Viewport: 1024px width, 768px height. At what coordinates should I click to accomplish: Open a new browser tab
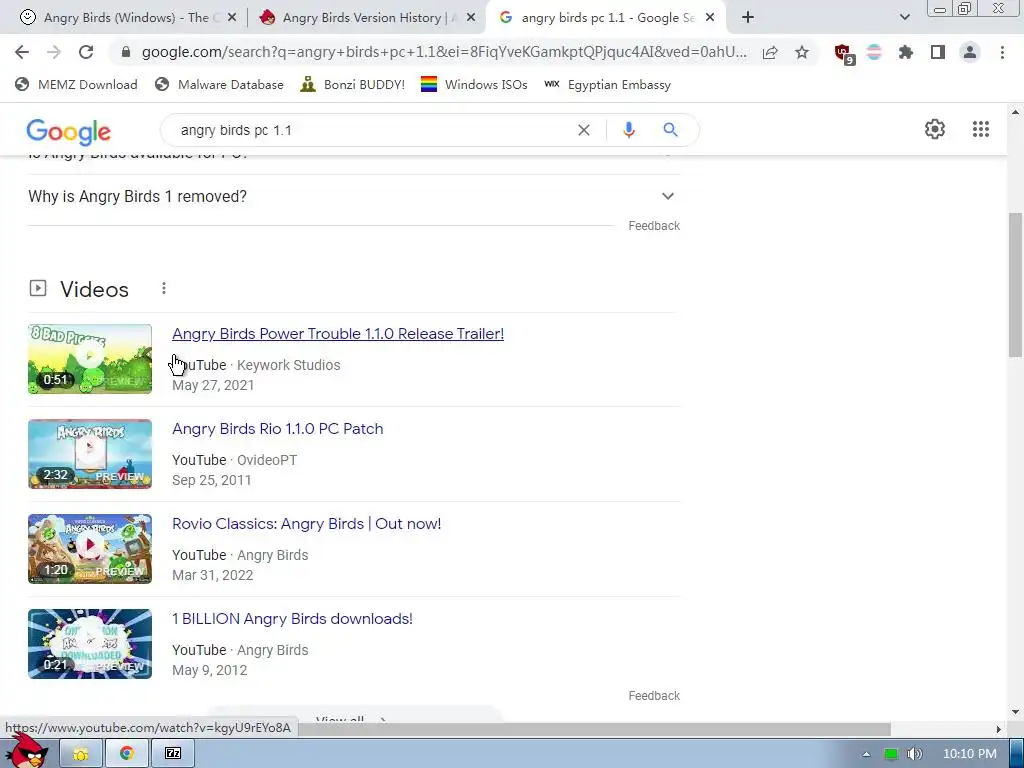[x=748, y=18]
